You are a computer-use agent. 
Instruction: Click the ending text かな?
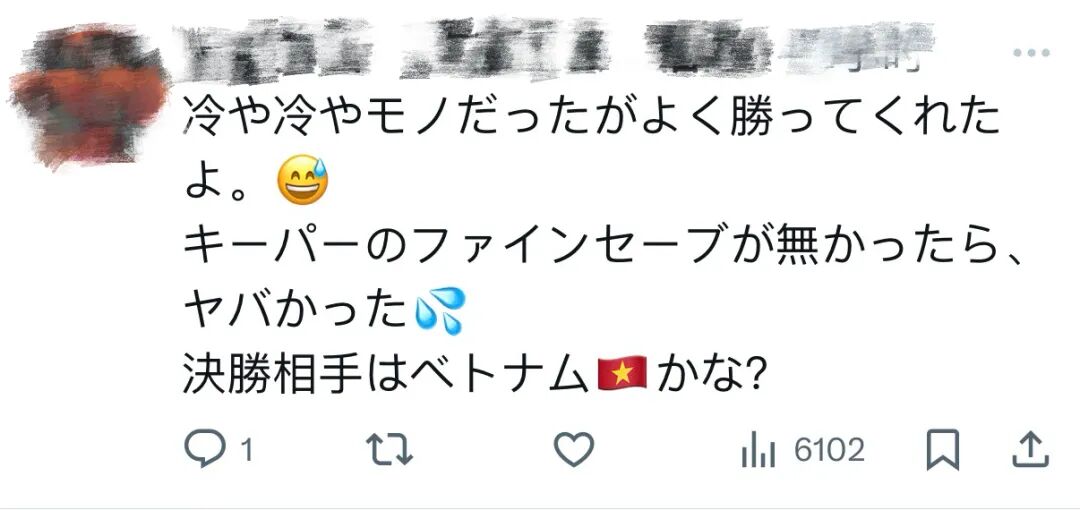712,376
